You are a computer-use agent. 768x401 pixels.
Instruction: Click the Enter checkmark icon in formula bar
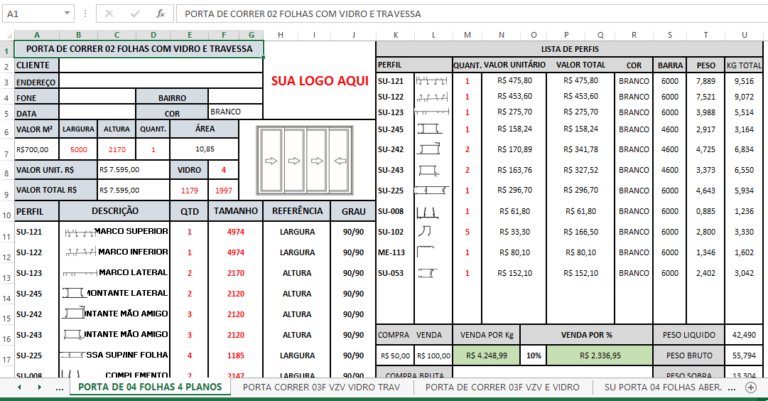[x=135, y=14]
